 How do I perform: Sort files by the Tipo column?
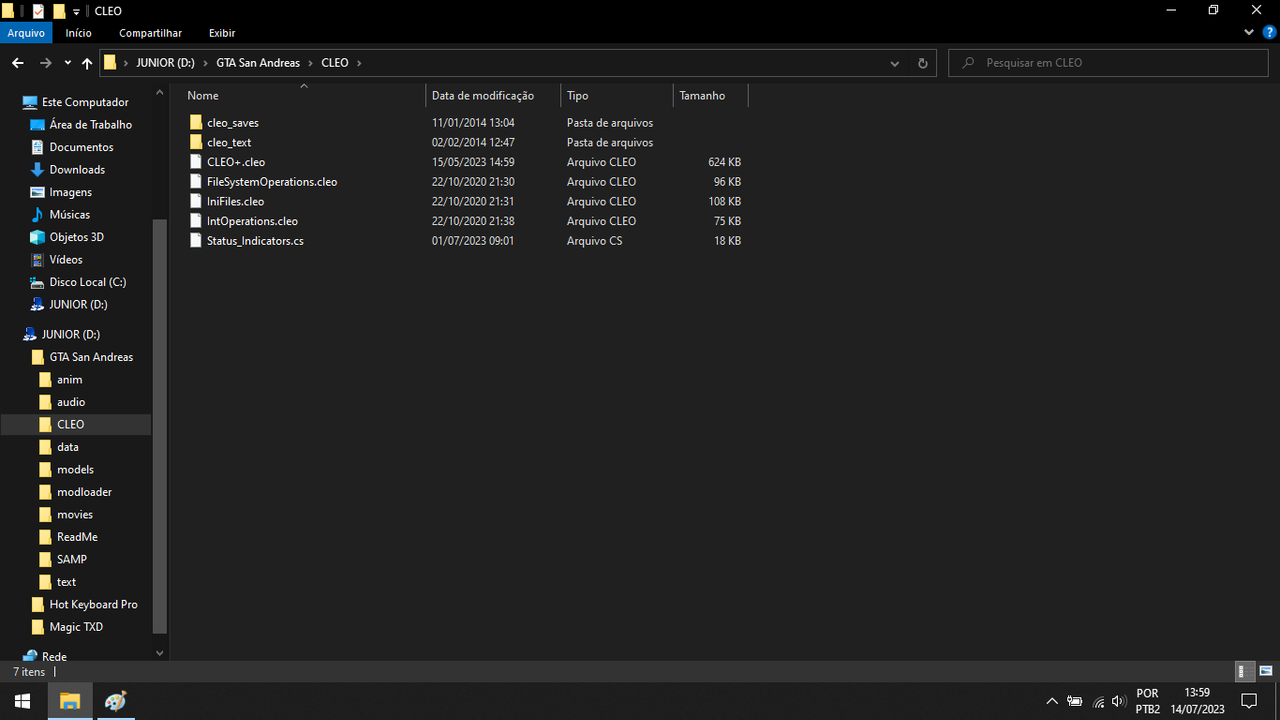tap(577, 96)
